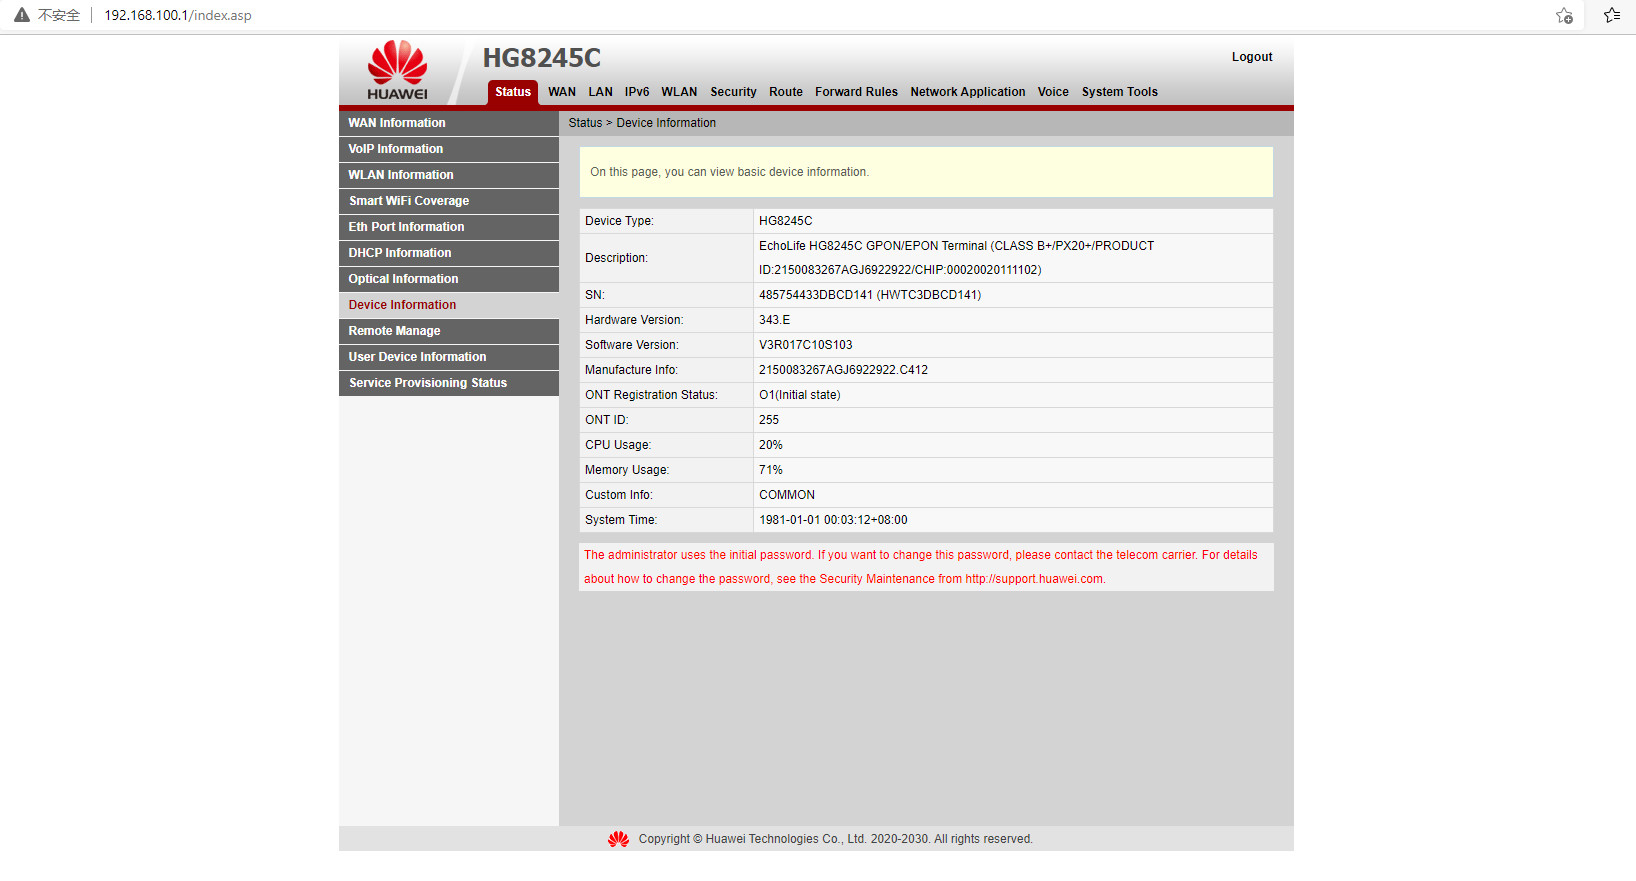View Optical Information page
Viewport: 1636px width, 881px height.
point(403,279)
